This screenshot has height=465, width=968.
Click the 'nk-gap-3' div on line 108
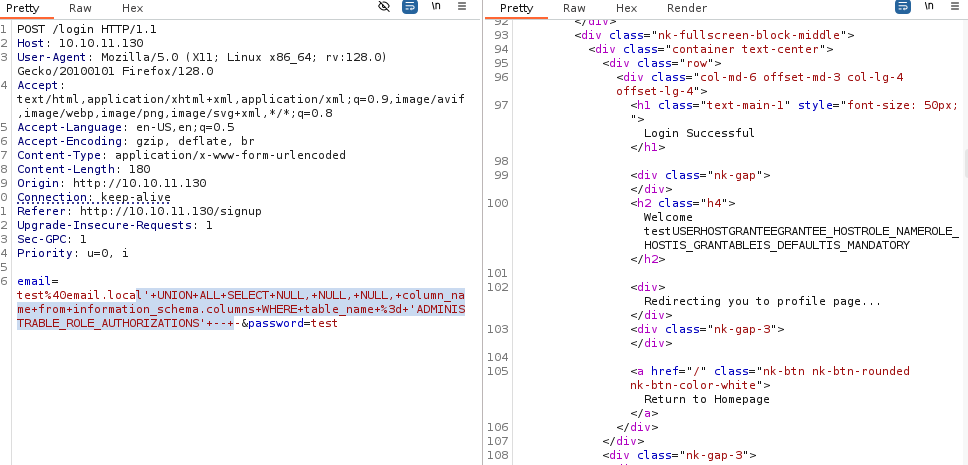[x=679, y=455]
